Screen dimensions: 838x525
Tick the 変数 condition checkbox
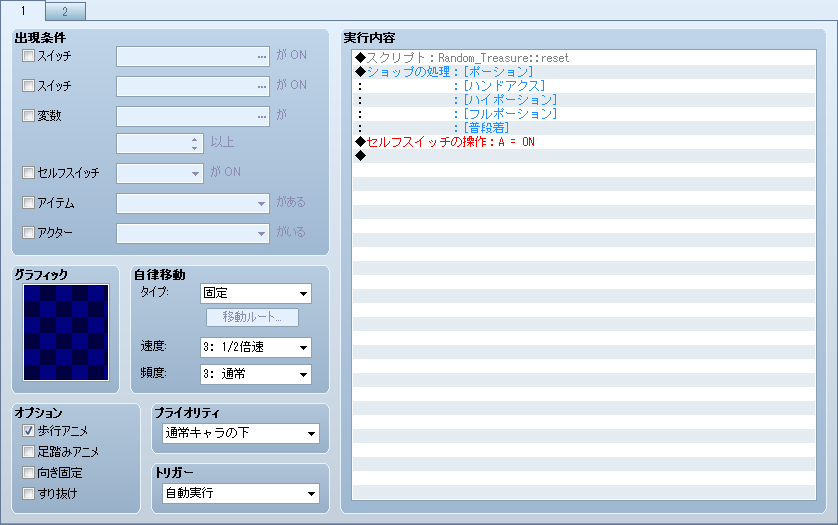28,115
